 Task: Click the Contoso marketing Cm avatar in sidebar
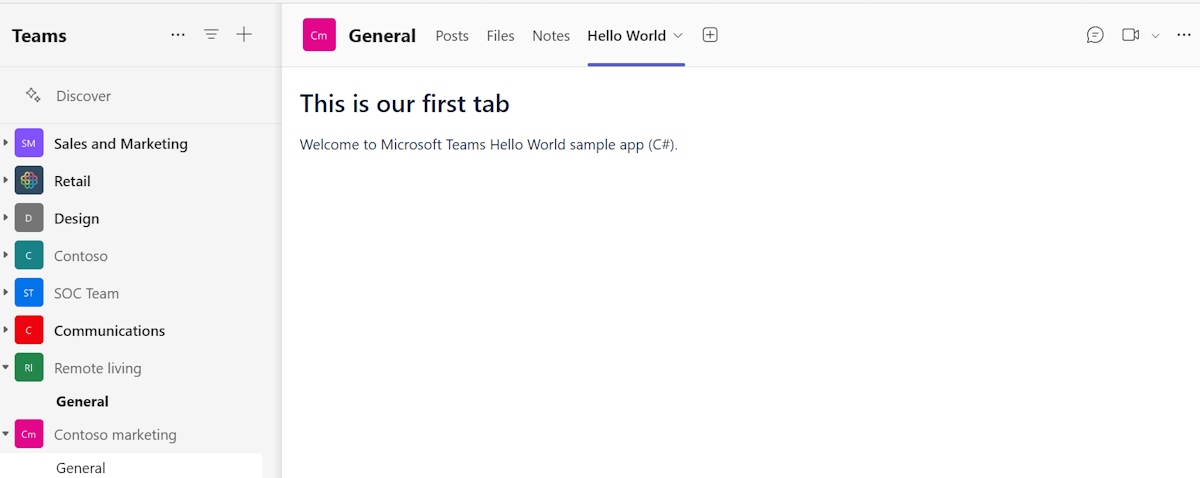pos(29,435)
